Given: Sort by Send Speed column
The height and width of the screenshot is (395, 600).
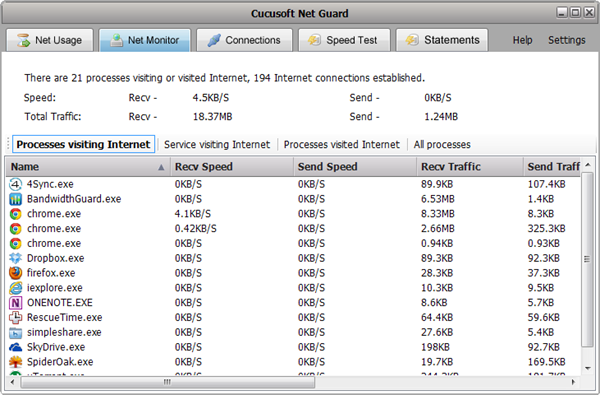Looking at the screenshot, I should click(355, 167).
